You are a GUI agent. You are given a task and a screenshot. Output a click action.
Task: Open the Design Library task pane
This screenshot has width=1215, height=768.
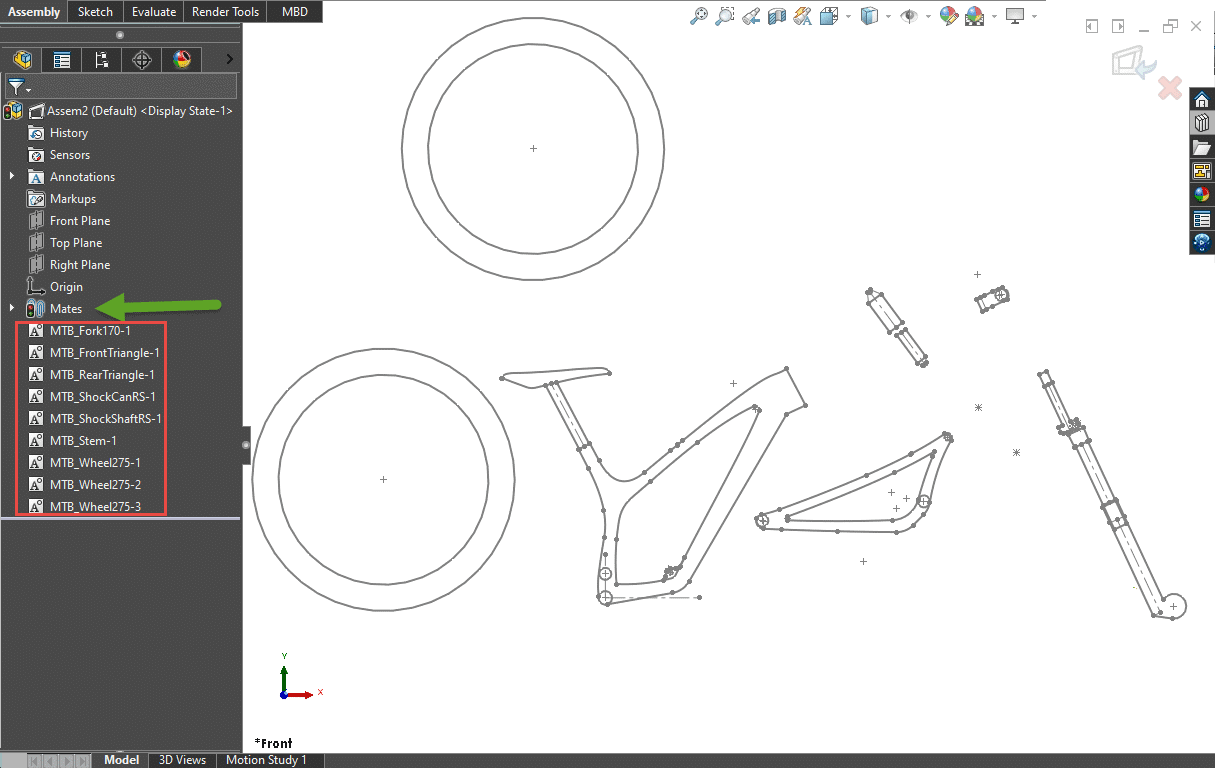[x=1202, y=124]
